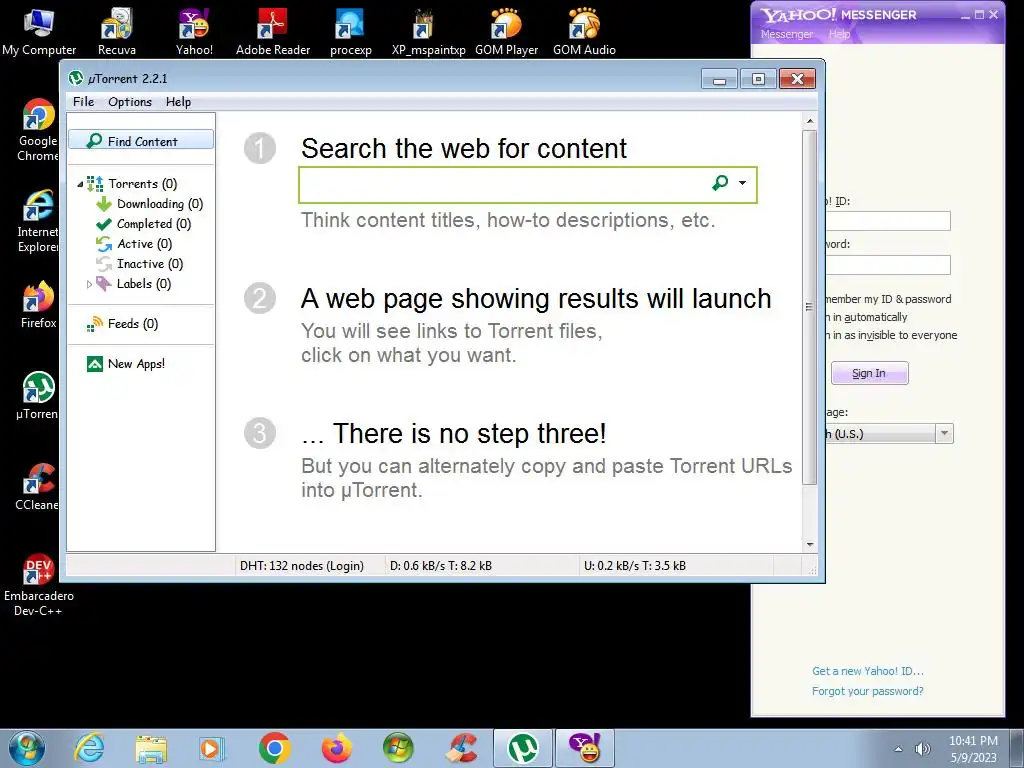This screenshot has width=1024, height=768.
Task: Launch Adobe Reader desktop shortcut
Action: click(x=272, y=31)
